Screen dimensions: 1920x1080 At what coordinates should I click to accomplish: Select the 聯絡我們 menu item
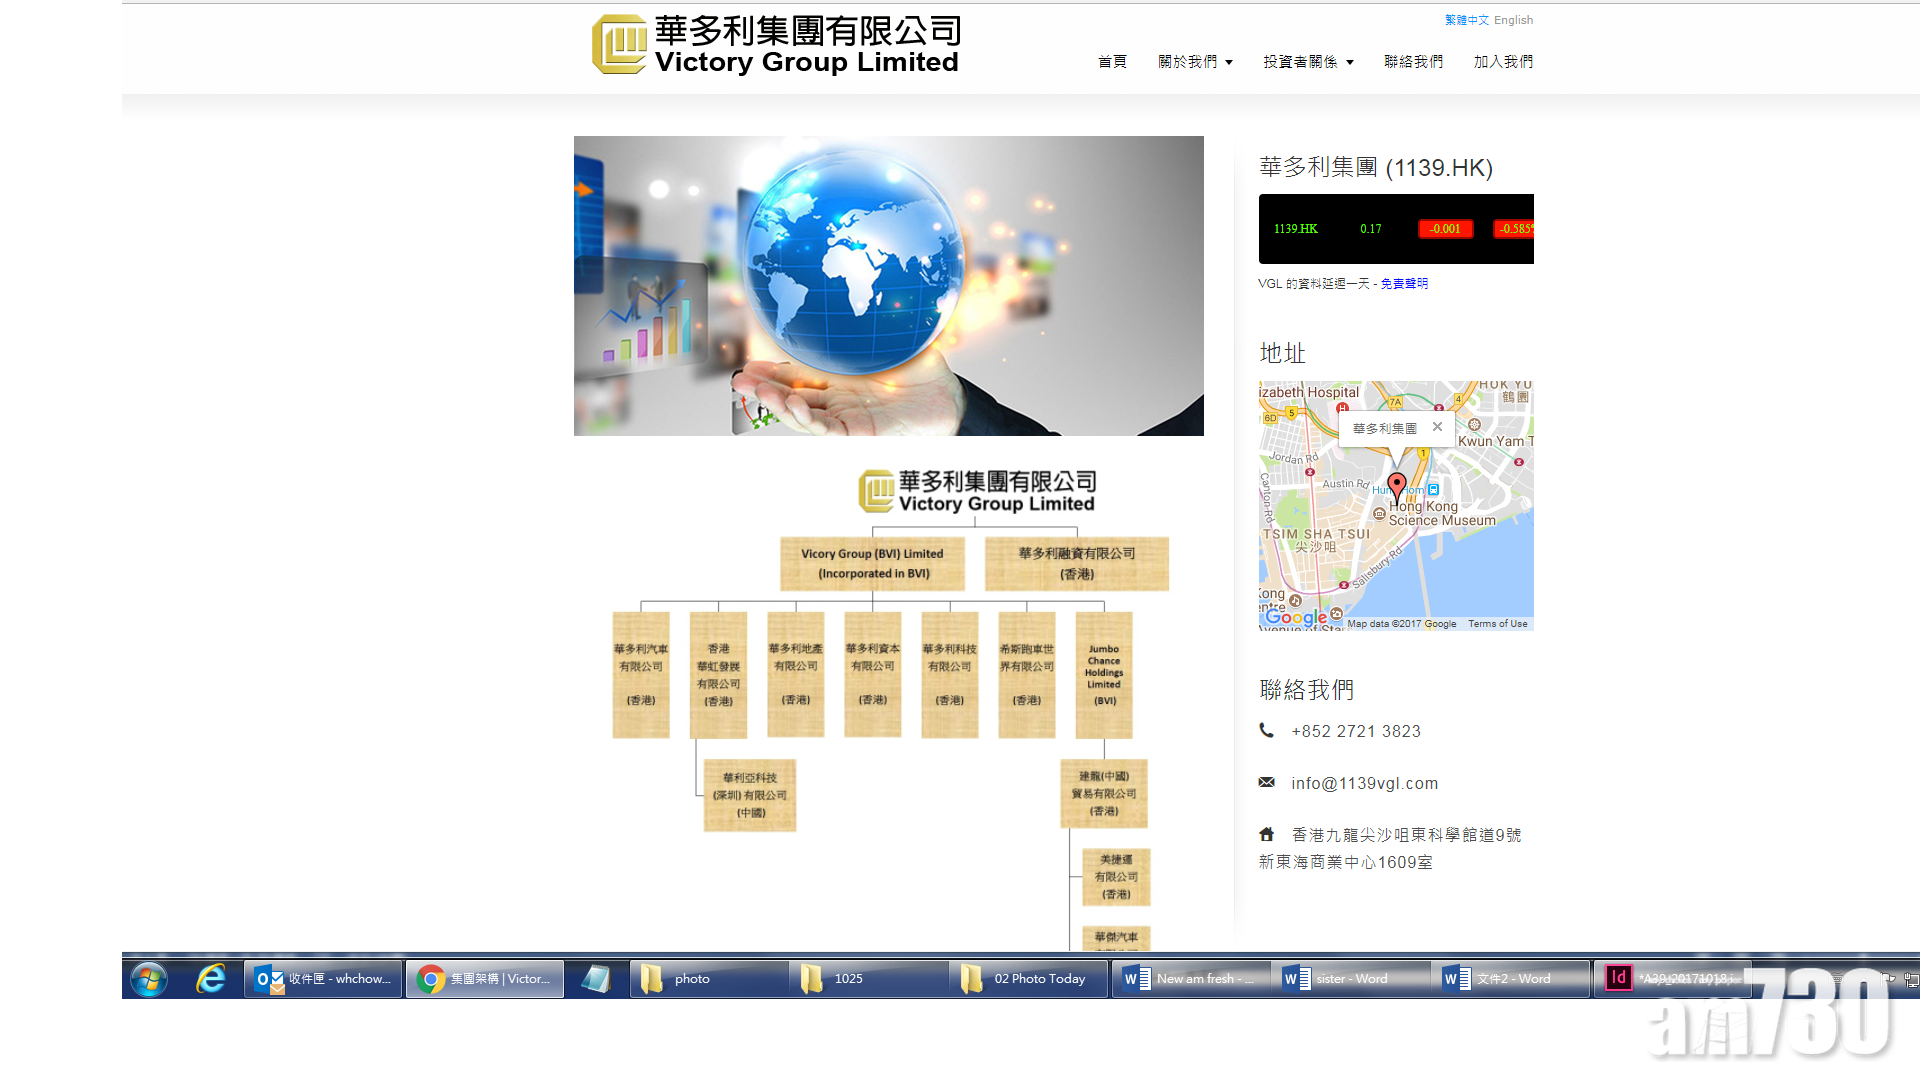(x=1413, y=61)
